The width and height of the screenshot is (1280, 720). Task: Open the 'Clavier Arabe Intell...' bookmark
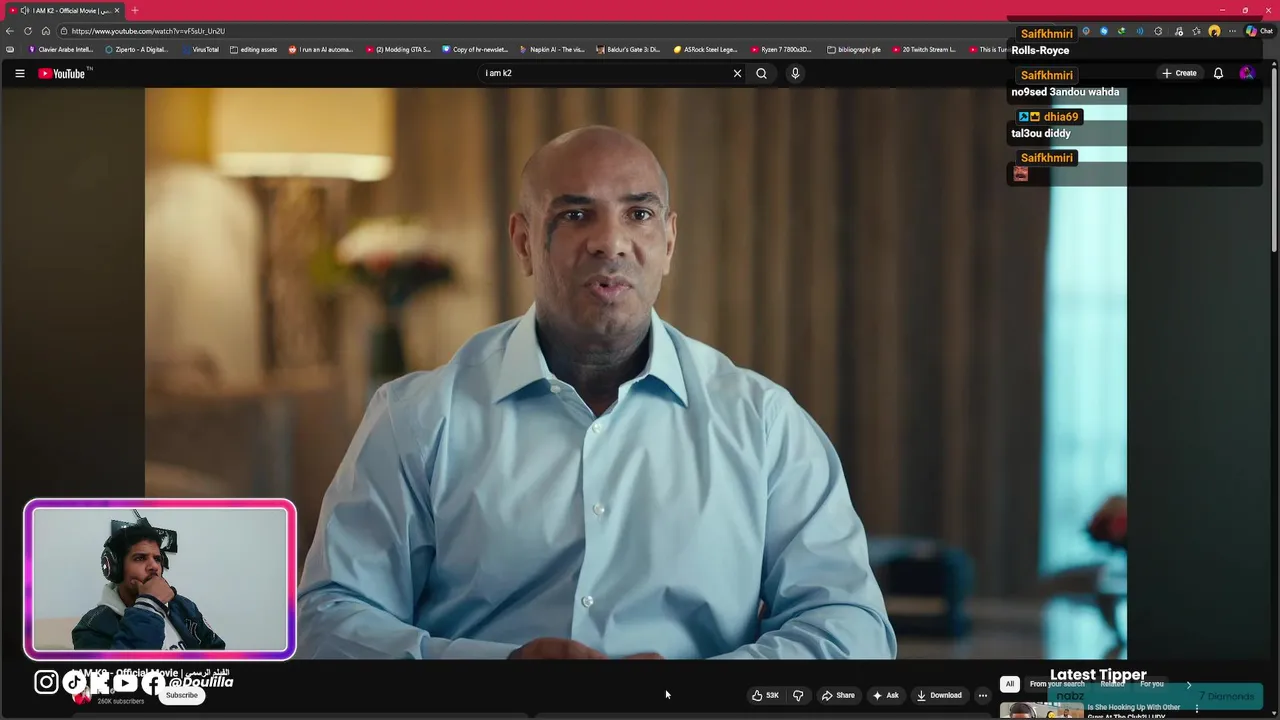(61, 49)
